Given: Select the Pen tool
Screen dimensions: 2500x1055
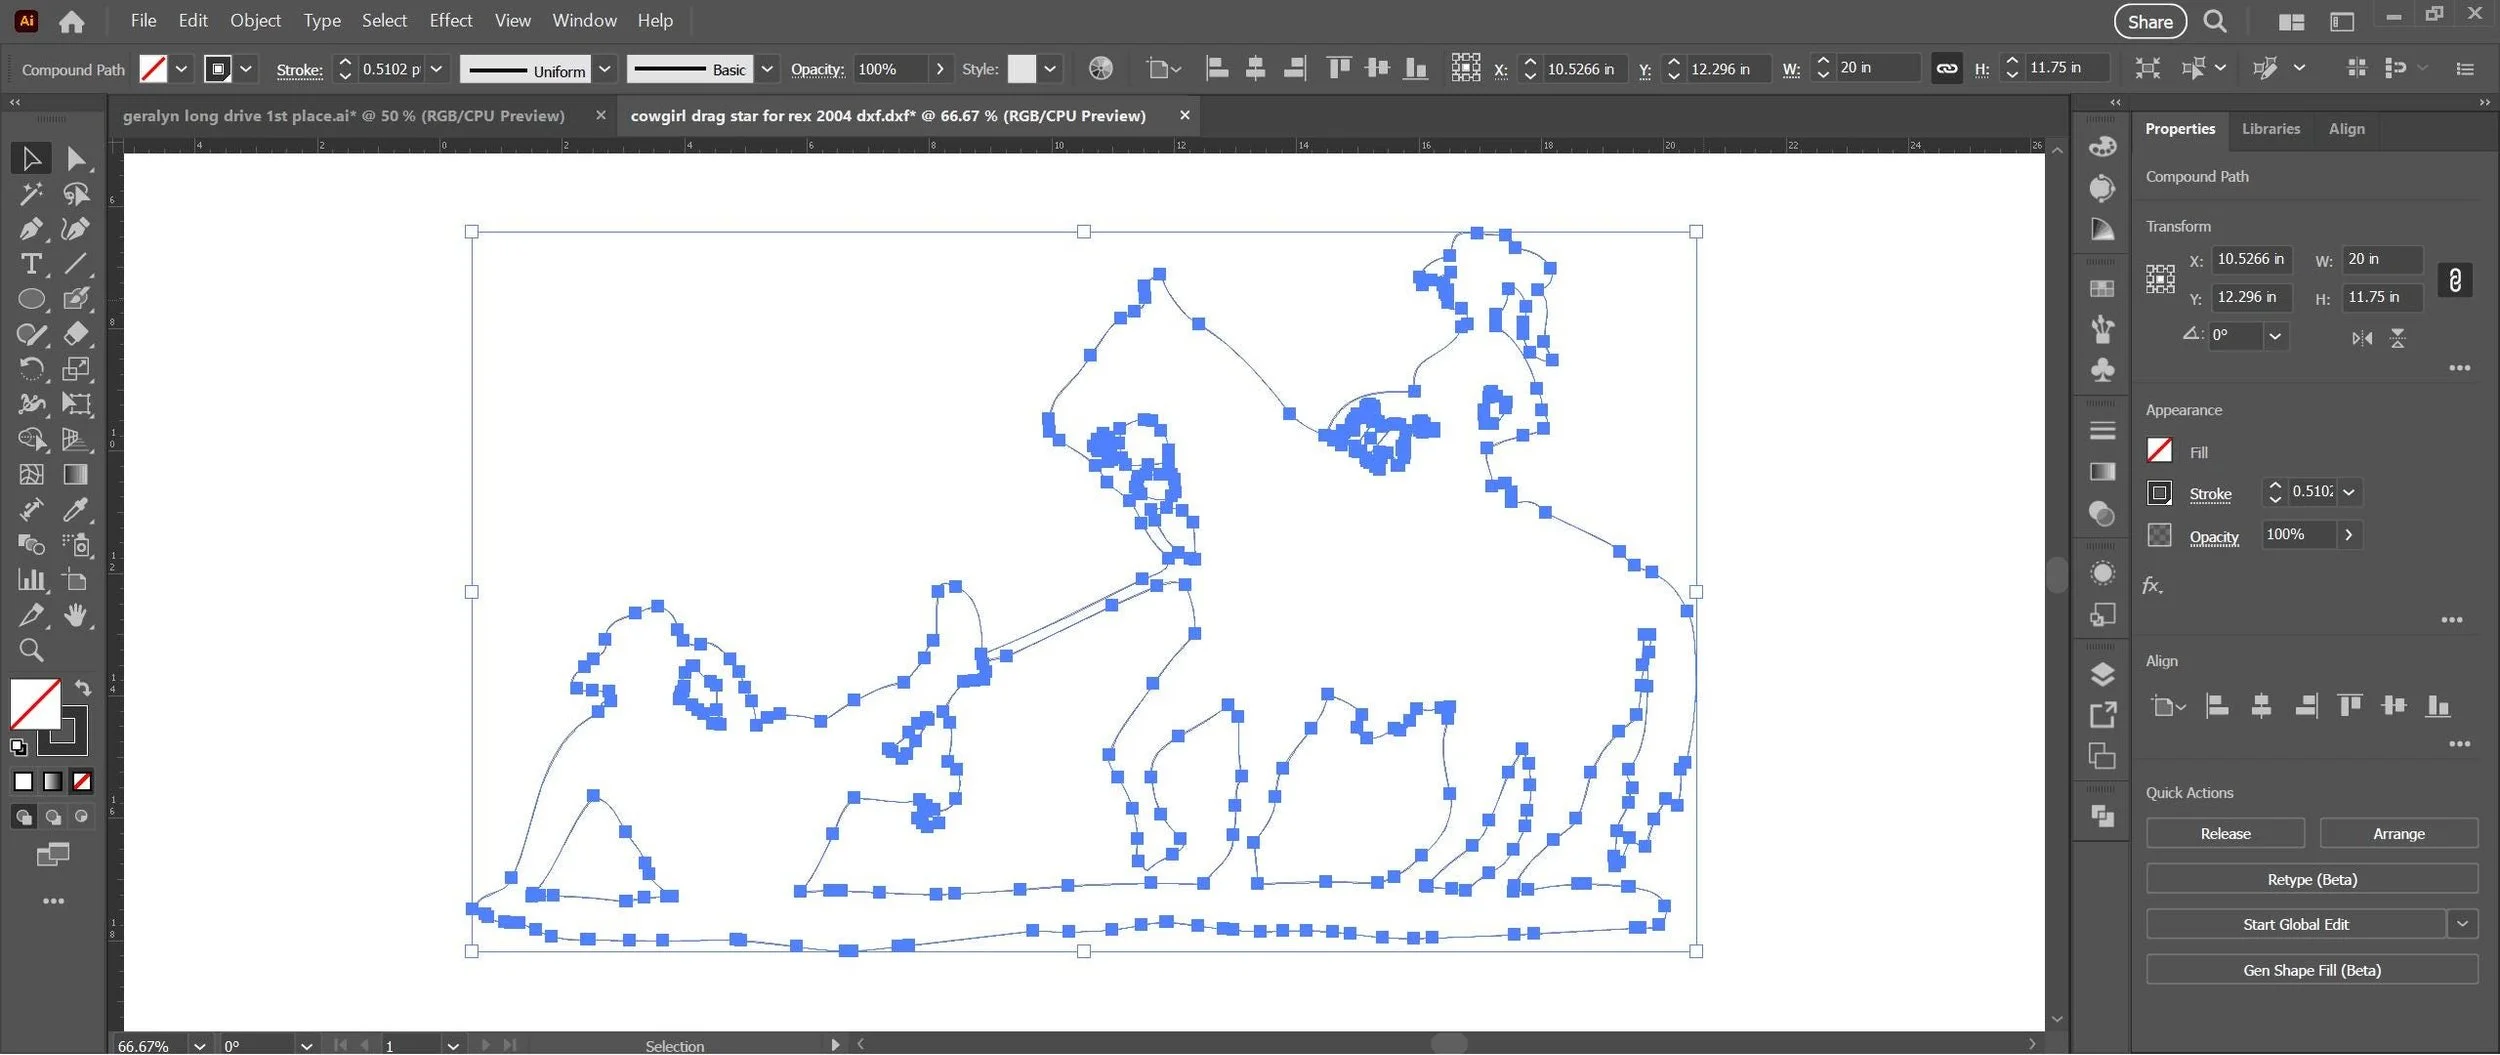Looking at the screenshot, I should [31, 229].
